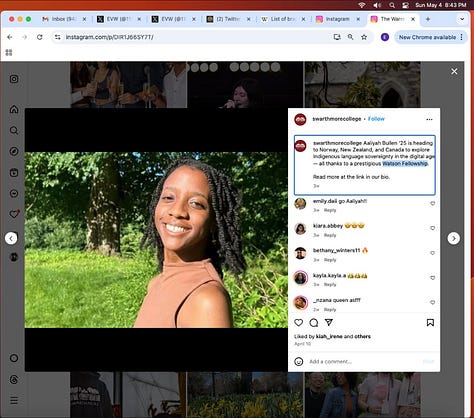Image resolution: width=474 pixels, height=418 pixels.
Task: Save post with bookmark icon
Action: (430, 323)
